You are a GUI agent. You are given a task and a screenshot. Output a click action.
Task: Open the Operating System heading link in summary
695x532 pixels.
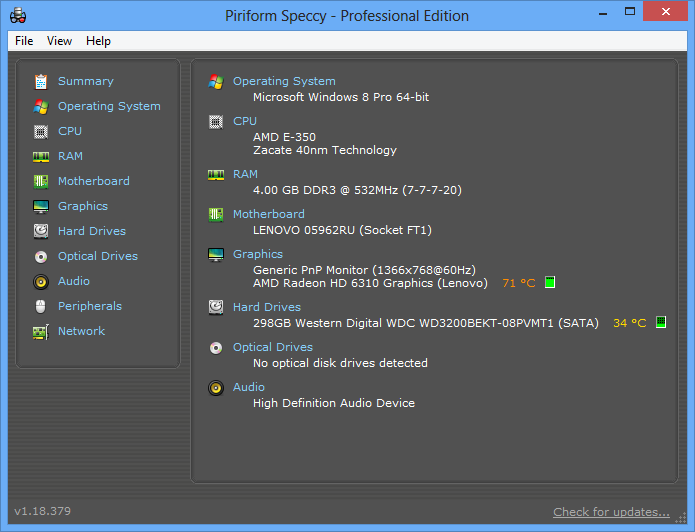click(284, 81)
